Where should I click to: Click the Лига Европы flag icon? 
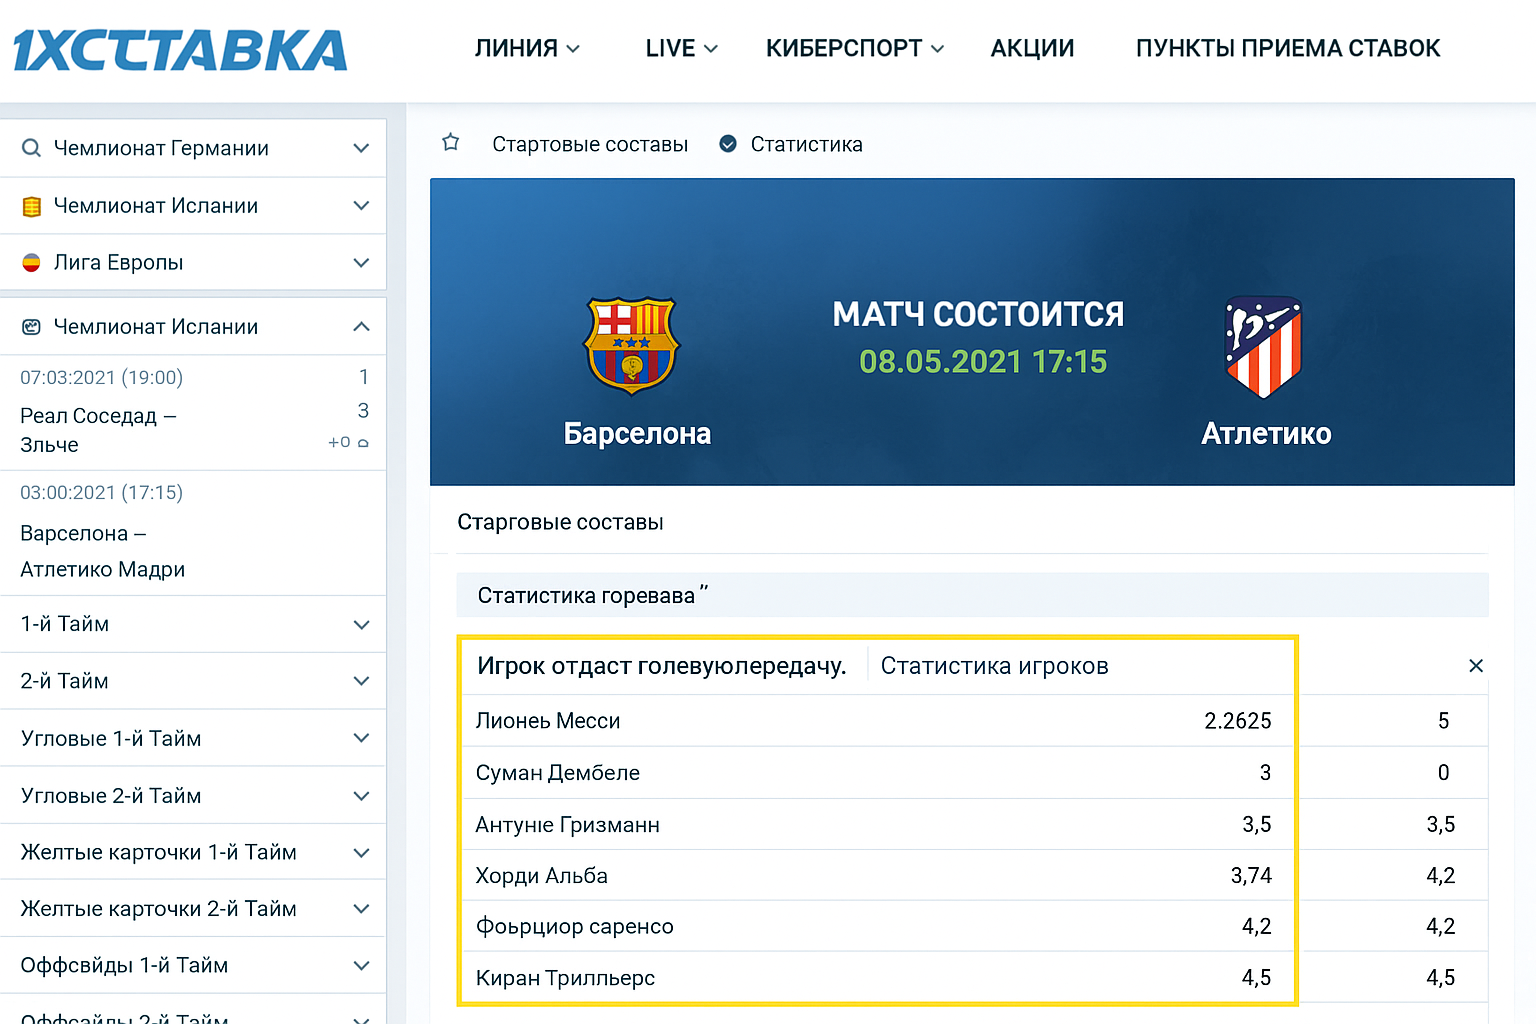click(x=32, y=263)
